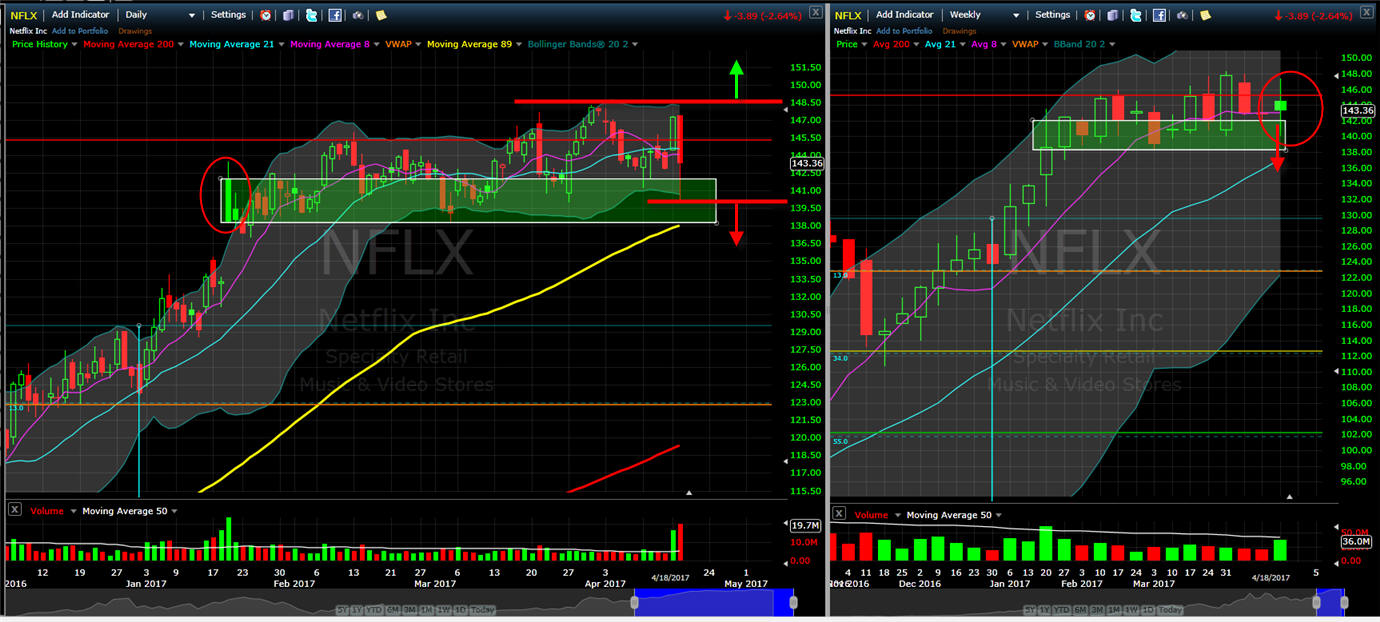Click Add Indicator in Daily chart
Image resolution: width=1380 pixels, height=622 pixels.
pos(80,15)
